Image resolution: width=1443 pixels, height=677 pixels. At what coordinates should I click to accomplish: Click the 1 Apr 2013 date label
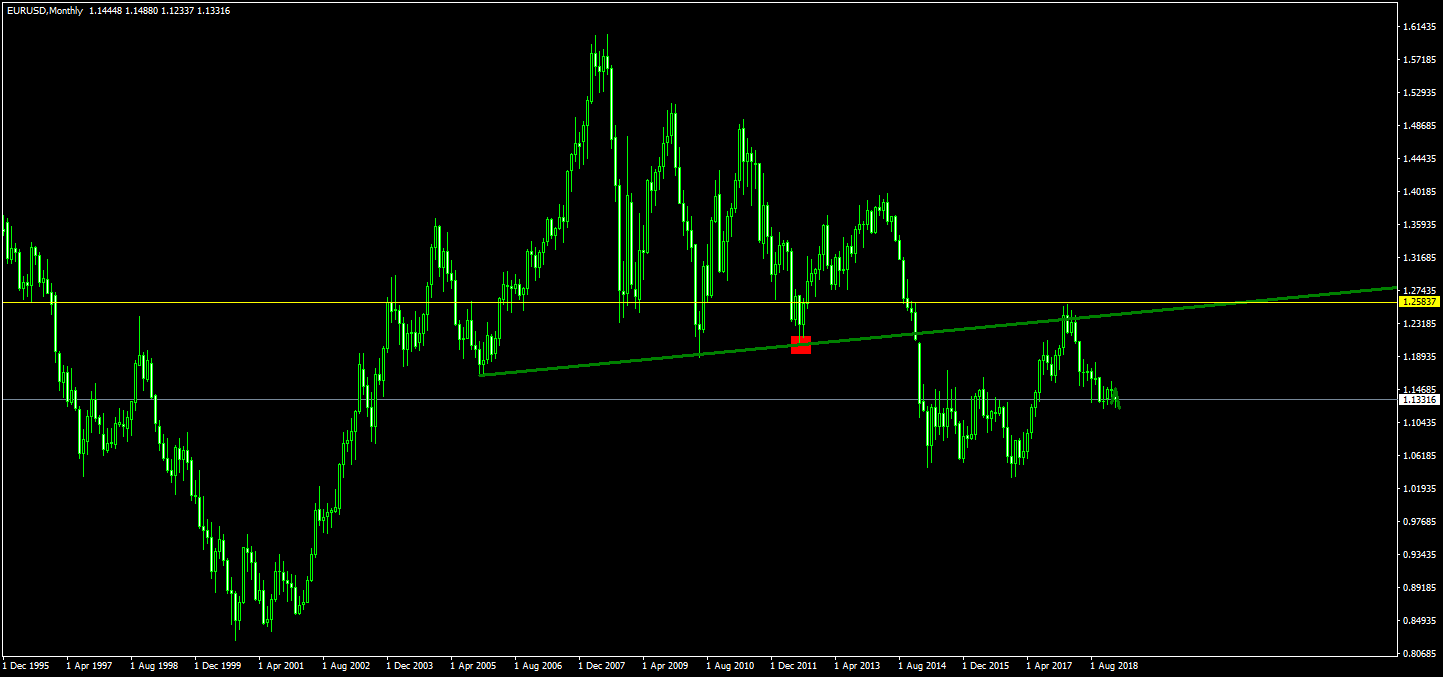858,665
